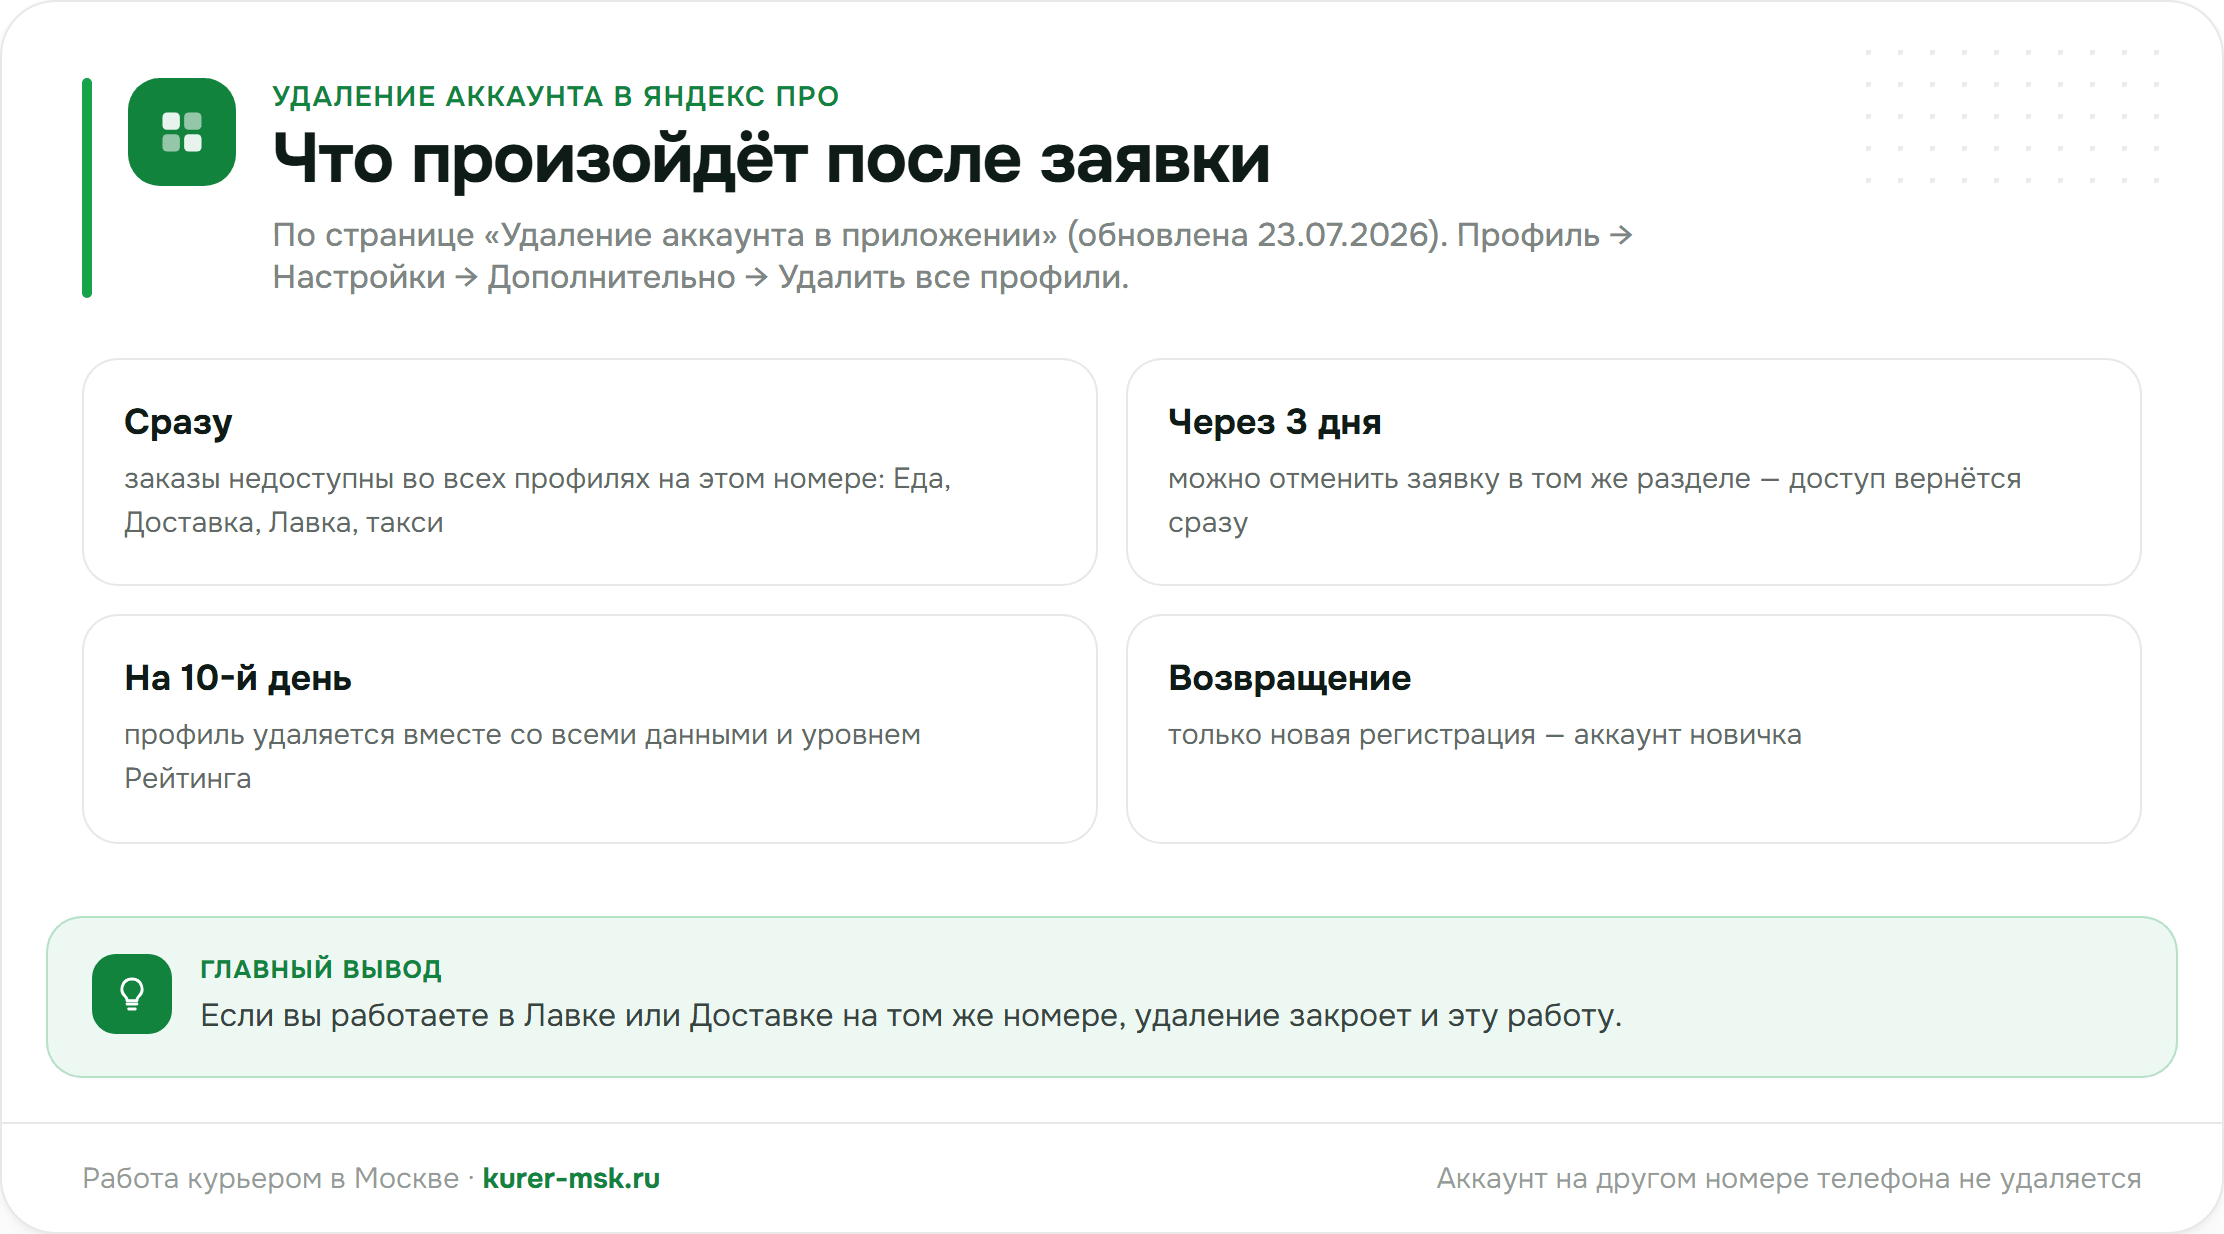
Task: Click the green grid app icon
Action: click(x=182, y=132)
